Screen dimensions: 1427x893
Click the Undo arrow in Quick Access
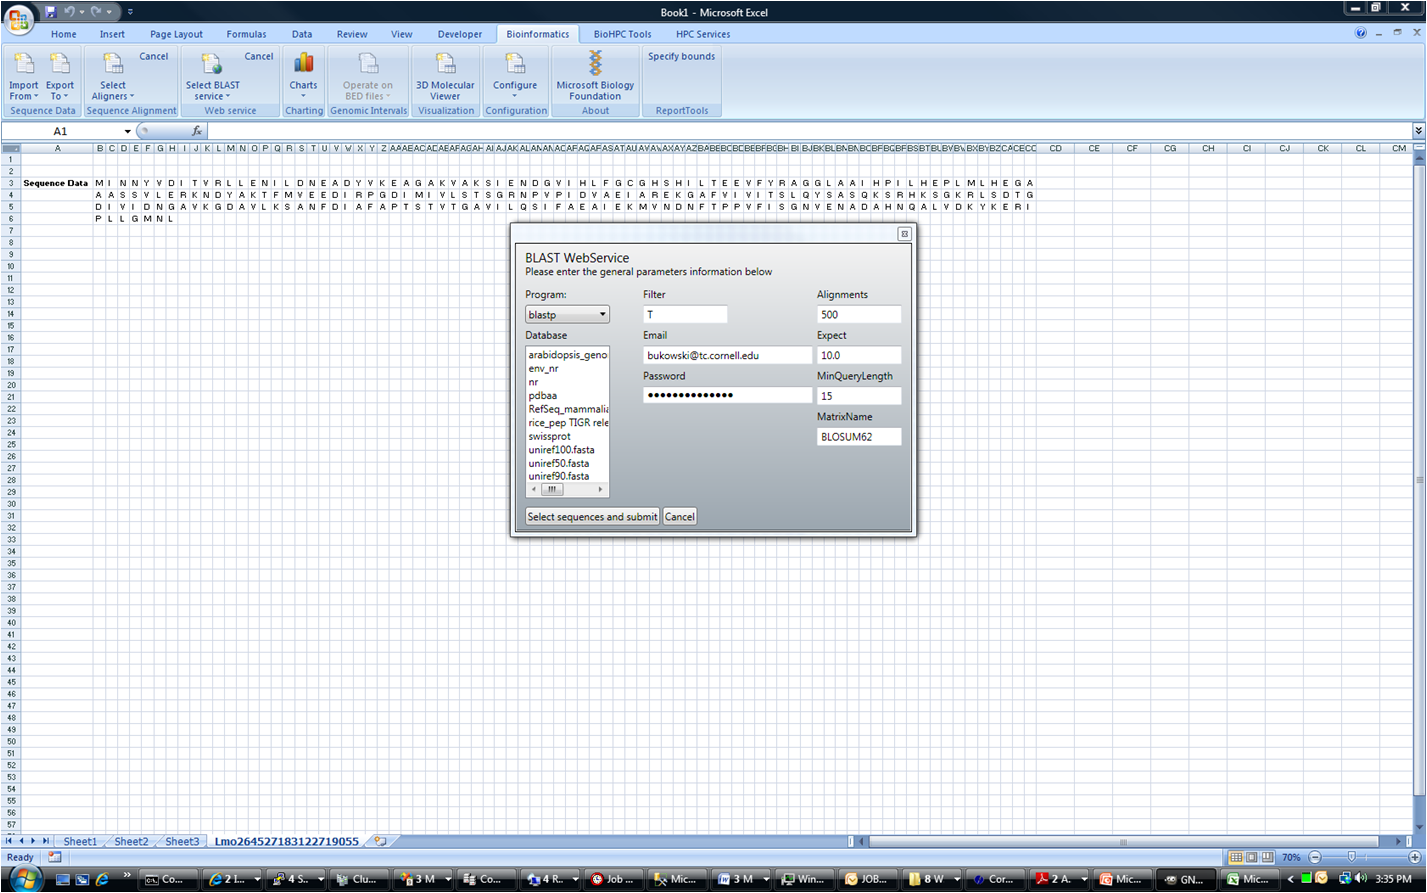[x=70, y=12]
